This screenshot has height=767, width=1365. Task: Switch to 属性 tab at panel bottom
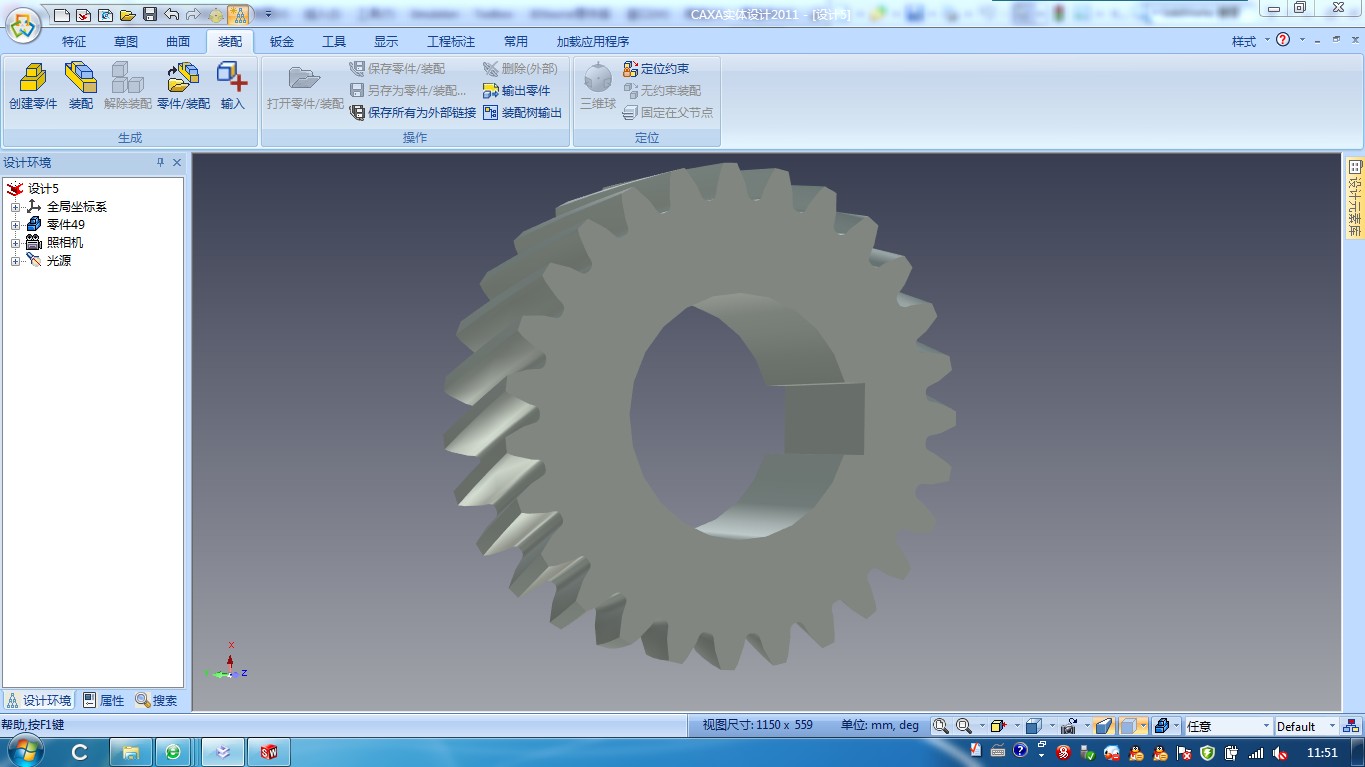coord(104,701)
